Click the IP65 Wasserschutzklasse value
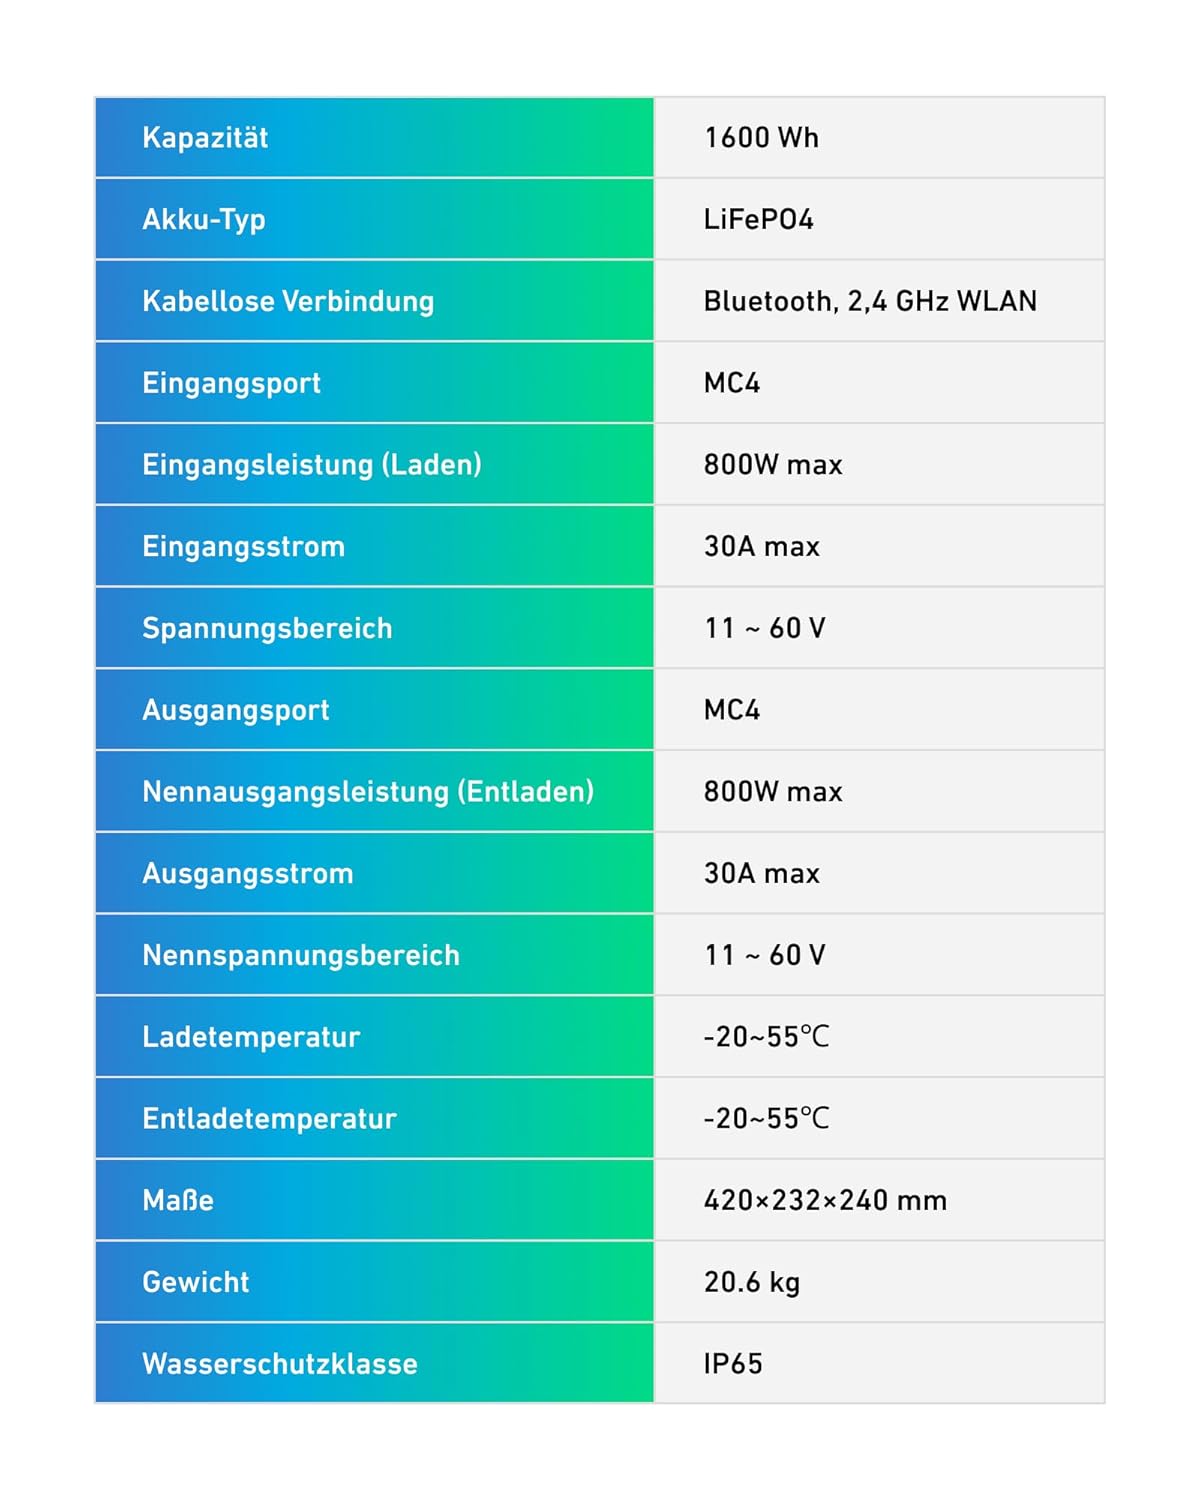 pyautogui.click(x=733, y=1364)
